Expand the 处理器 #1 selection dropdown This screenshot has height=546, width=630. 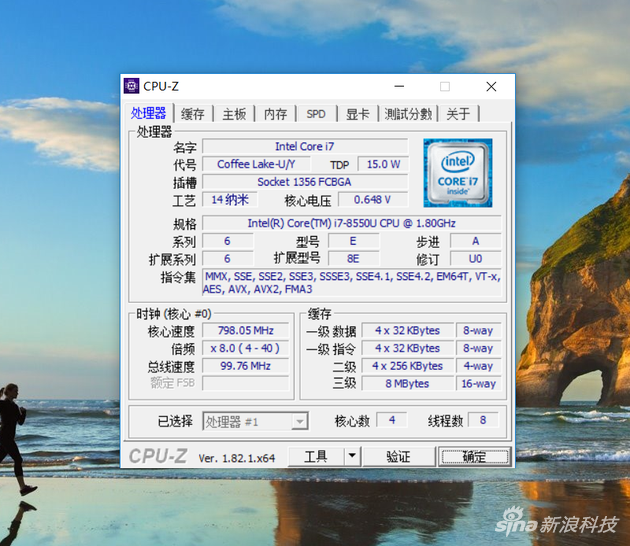(299, 421)
